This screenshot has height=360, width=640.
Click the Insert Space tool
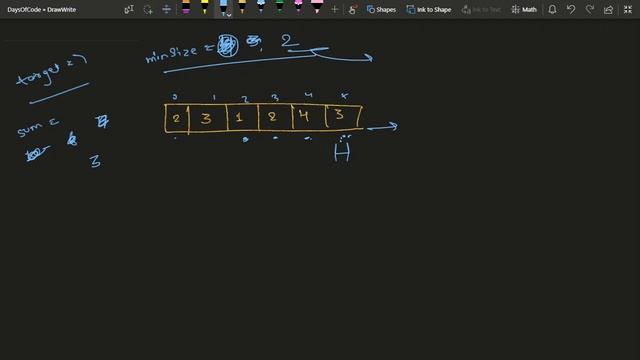coord(167,9)
